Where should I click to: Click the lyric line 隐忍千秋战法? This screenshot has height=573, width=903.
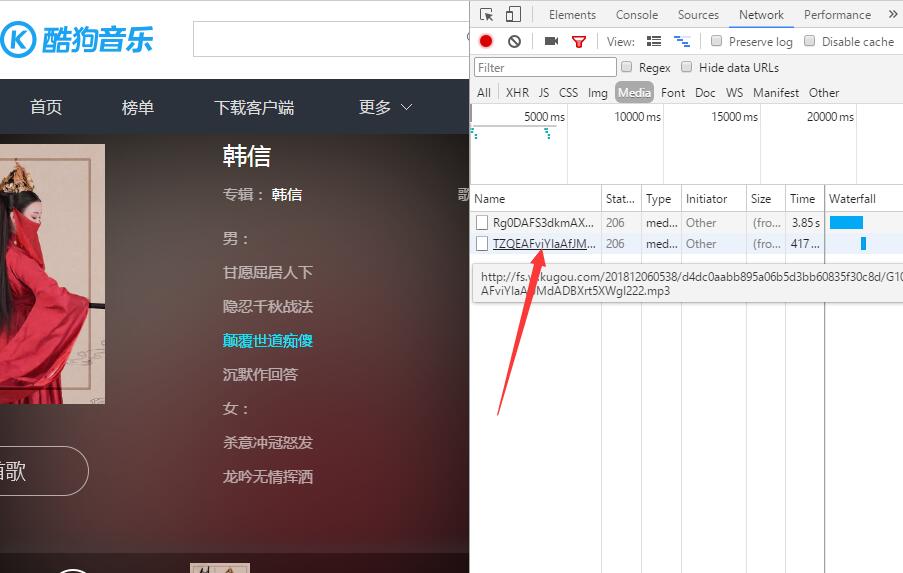point(268,306)
